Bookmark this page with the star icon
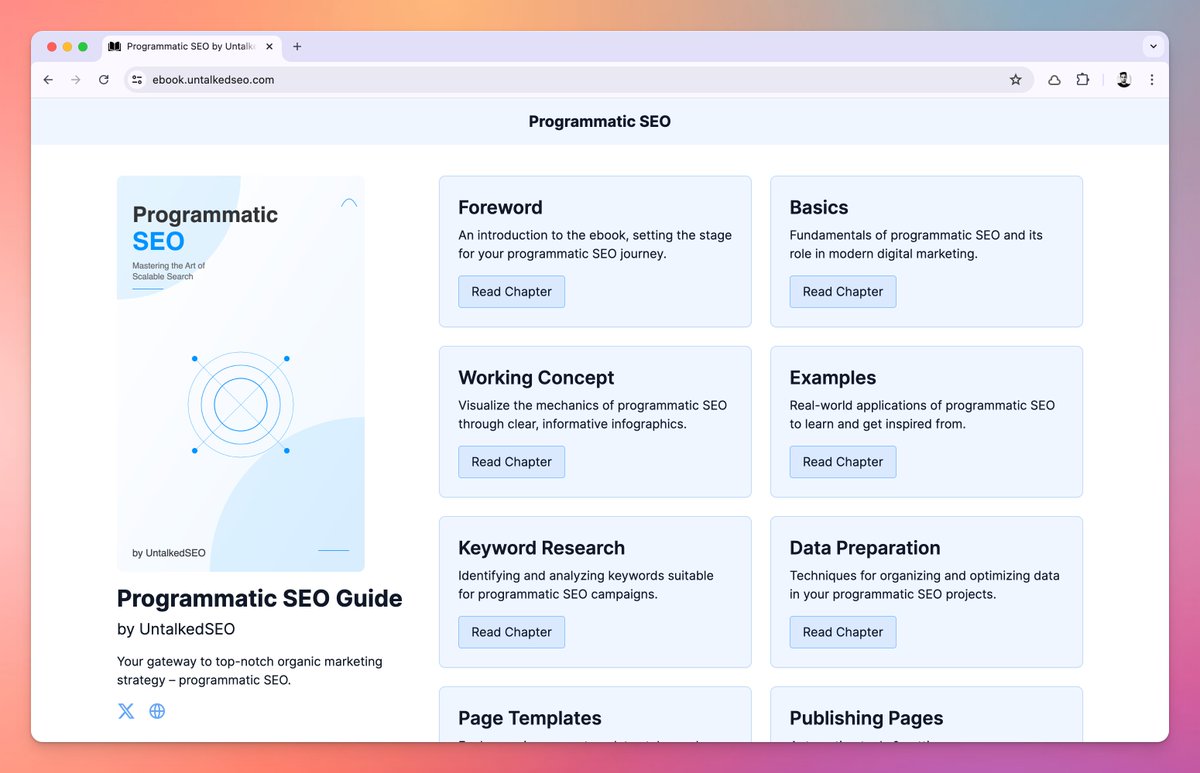 click(x=1015, y=80)
